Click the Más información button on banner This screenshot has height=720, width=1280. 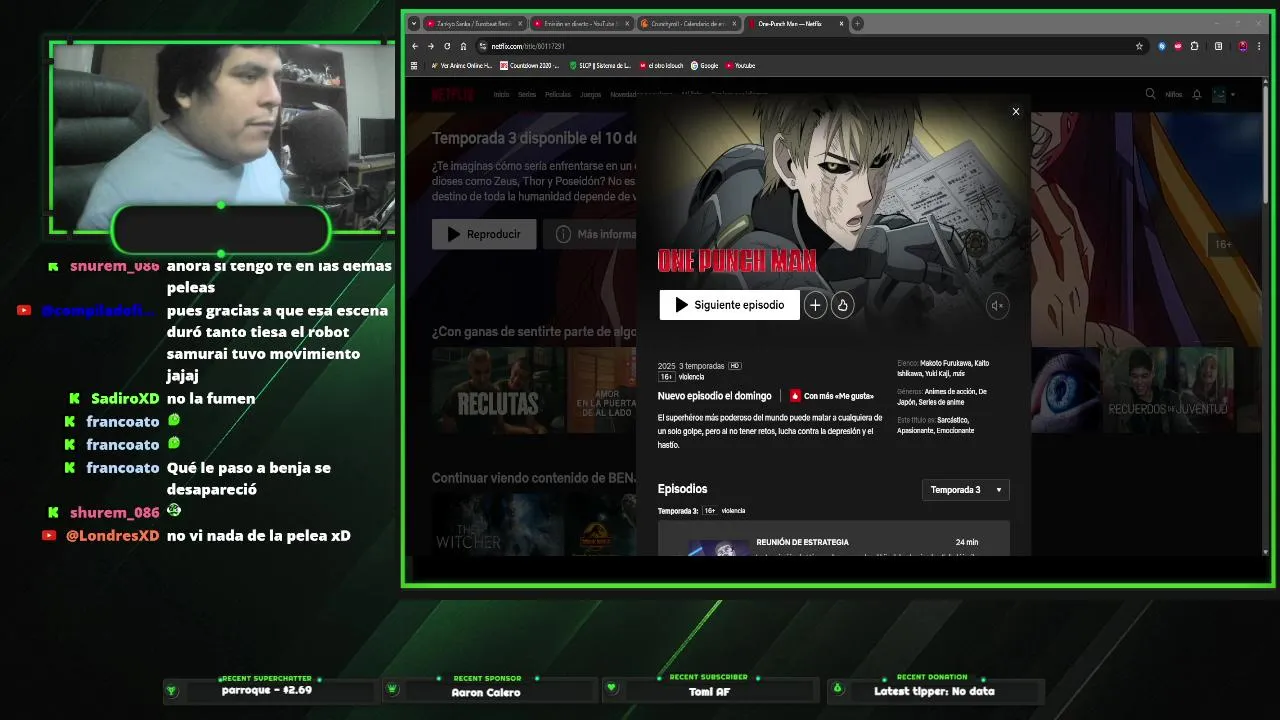(x=590, y=234)
